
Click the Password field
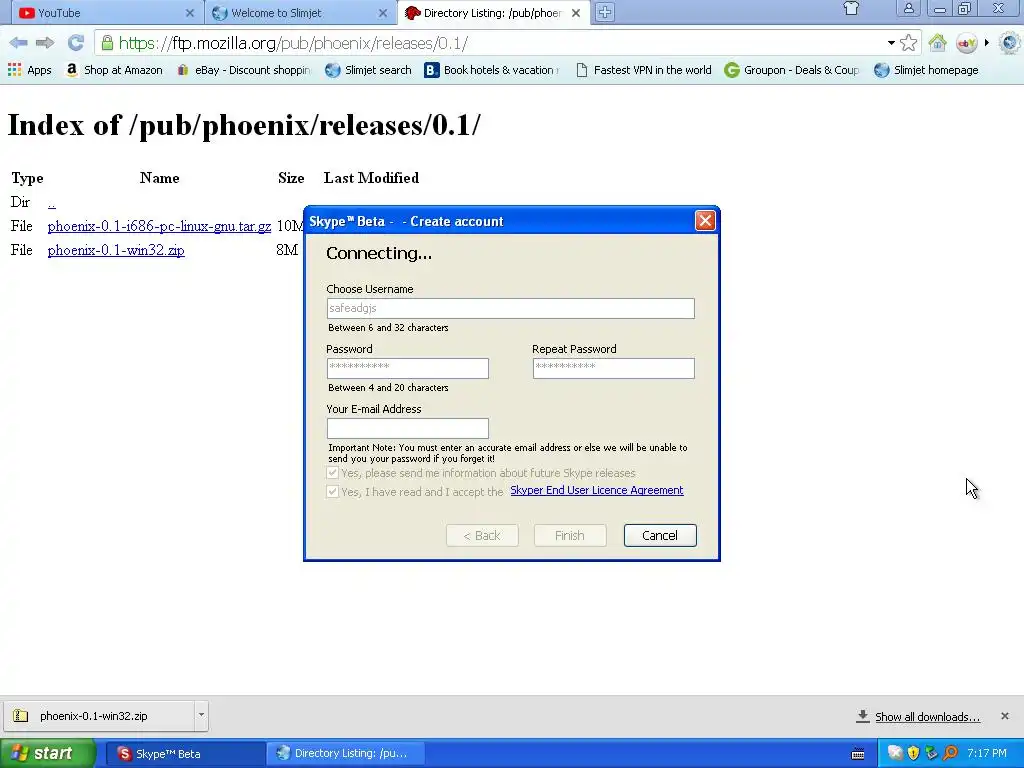408,368
